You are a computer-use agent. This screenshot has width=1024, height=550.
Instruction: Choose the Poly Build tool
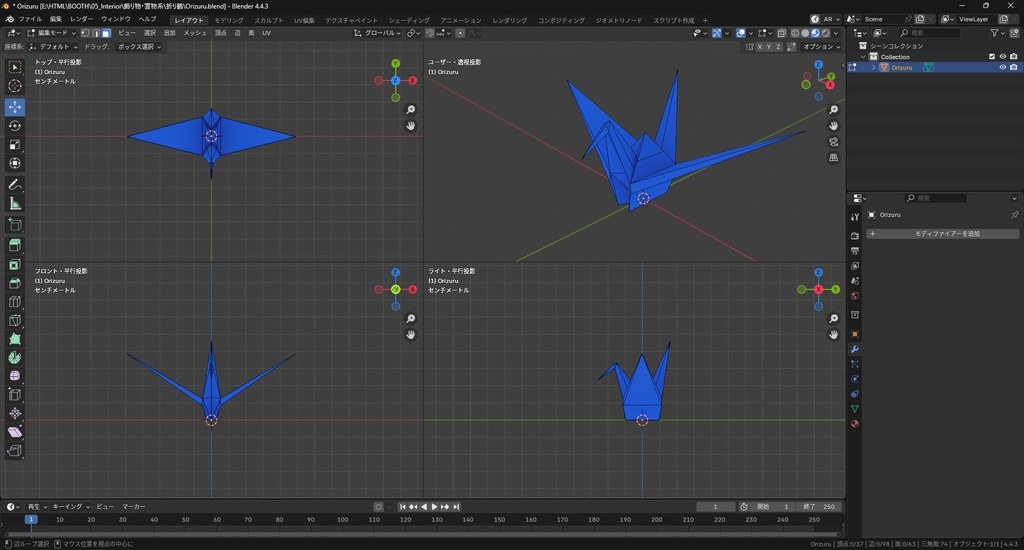[x=14, y=339]
